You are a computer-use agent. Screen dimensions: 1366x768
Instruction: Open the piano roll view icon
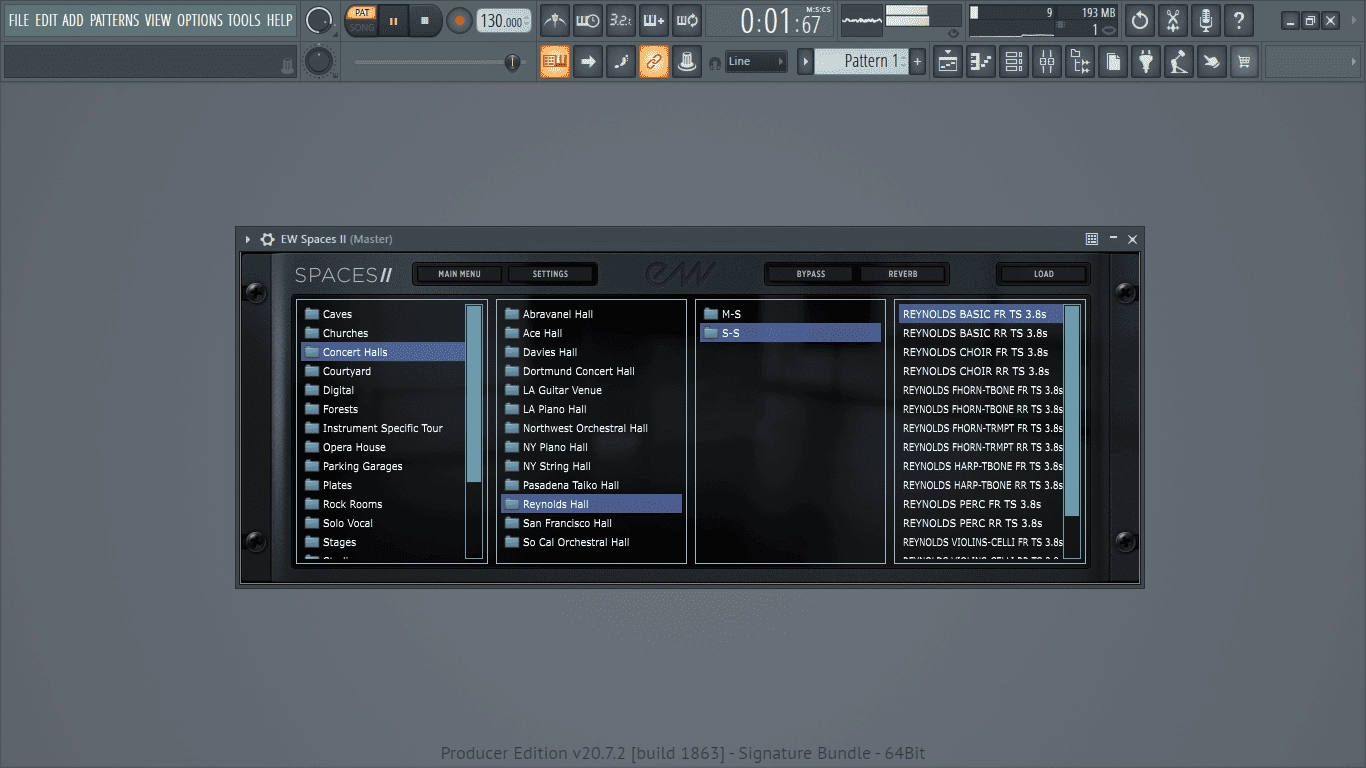pos(981,61)
